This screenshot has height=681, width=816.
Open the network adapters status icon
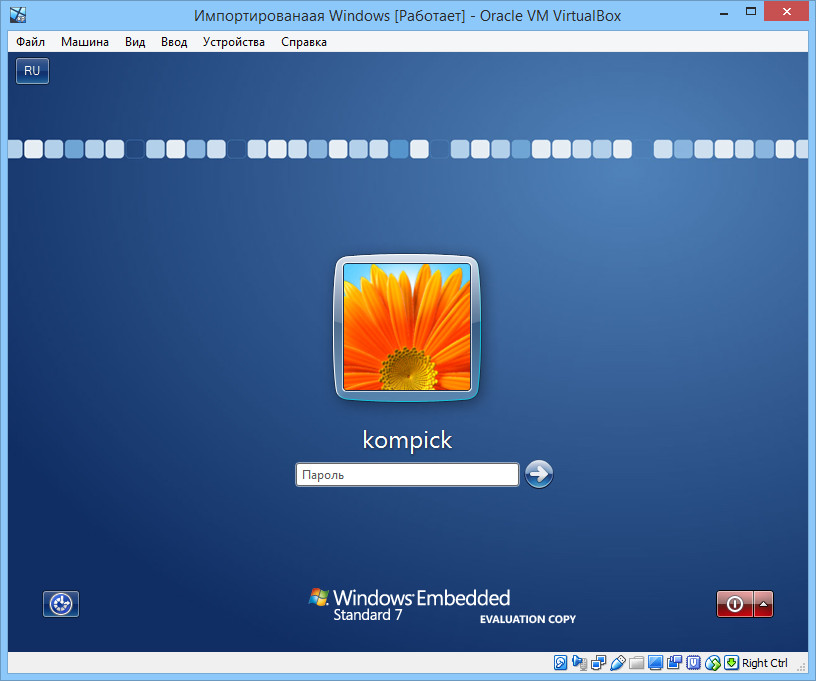pyautogui.click(x=598, y=663)
